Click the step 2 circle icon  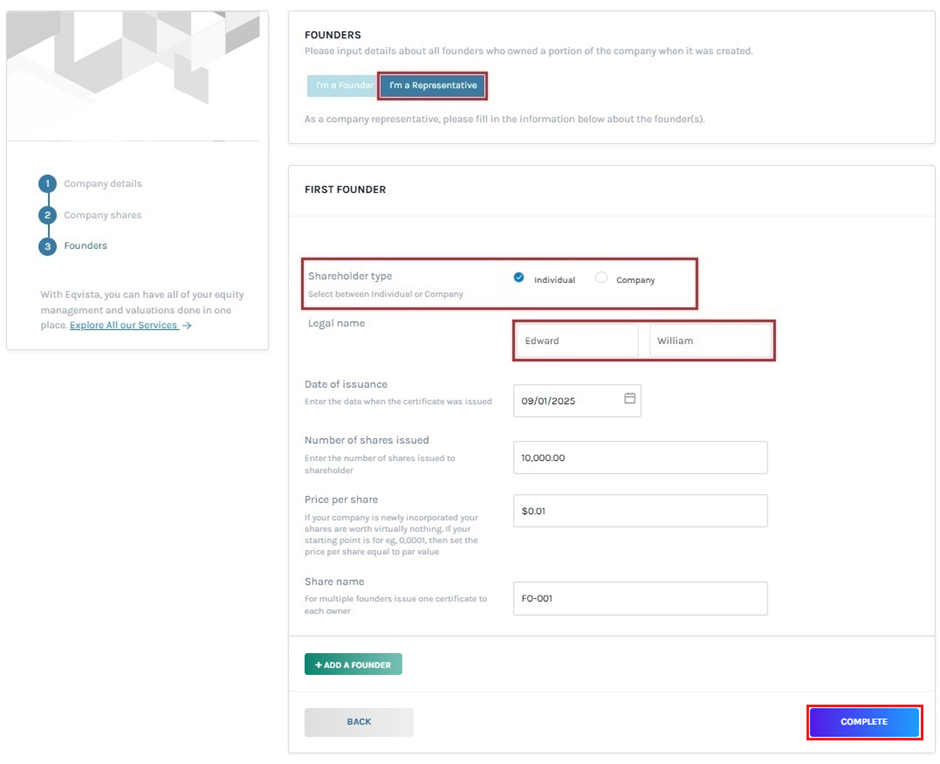[x=47, y=215]
